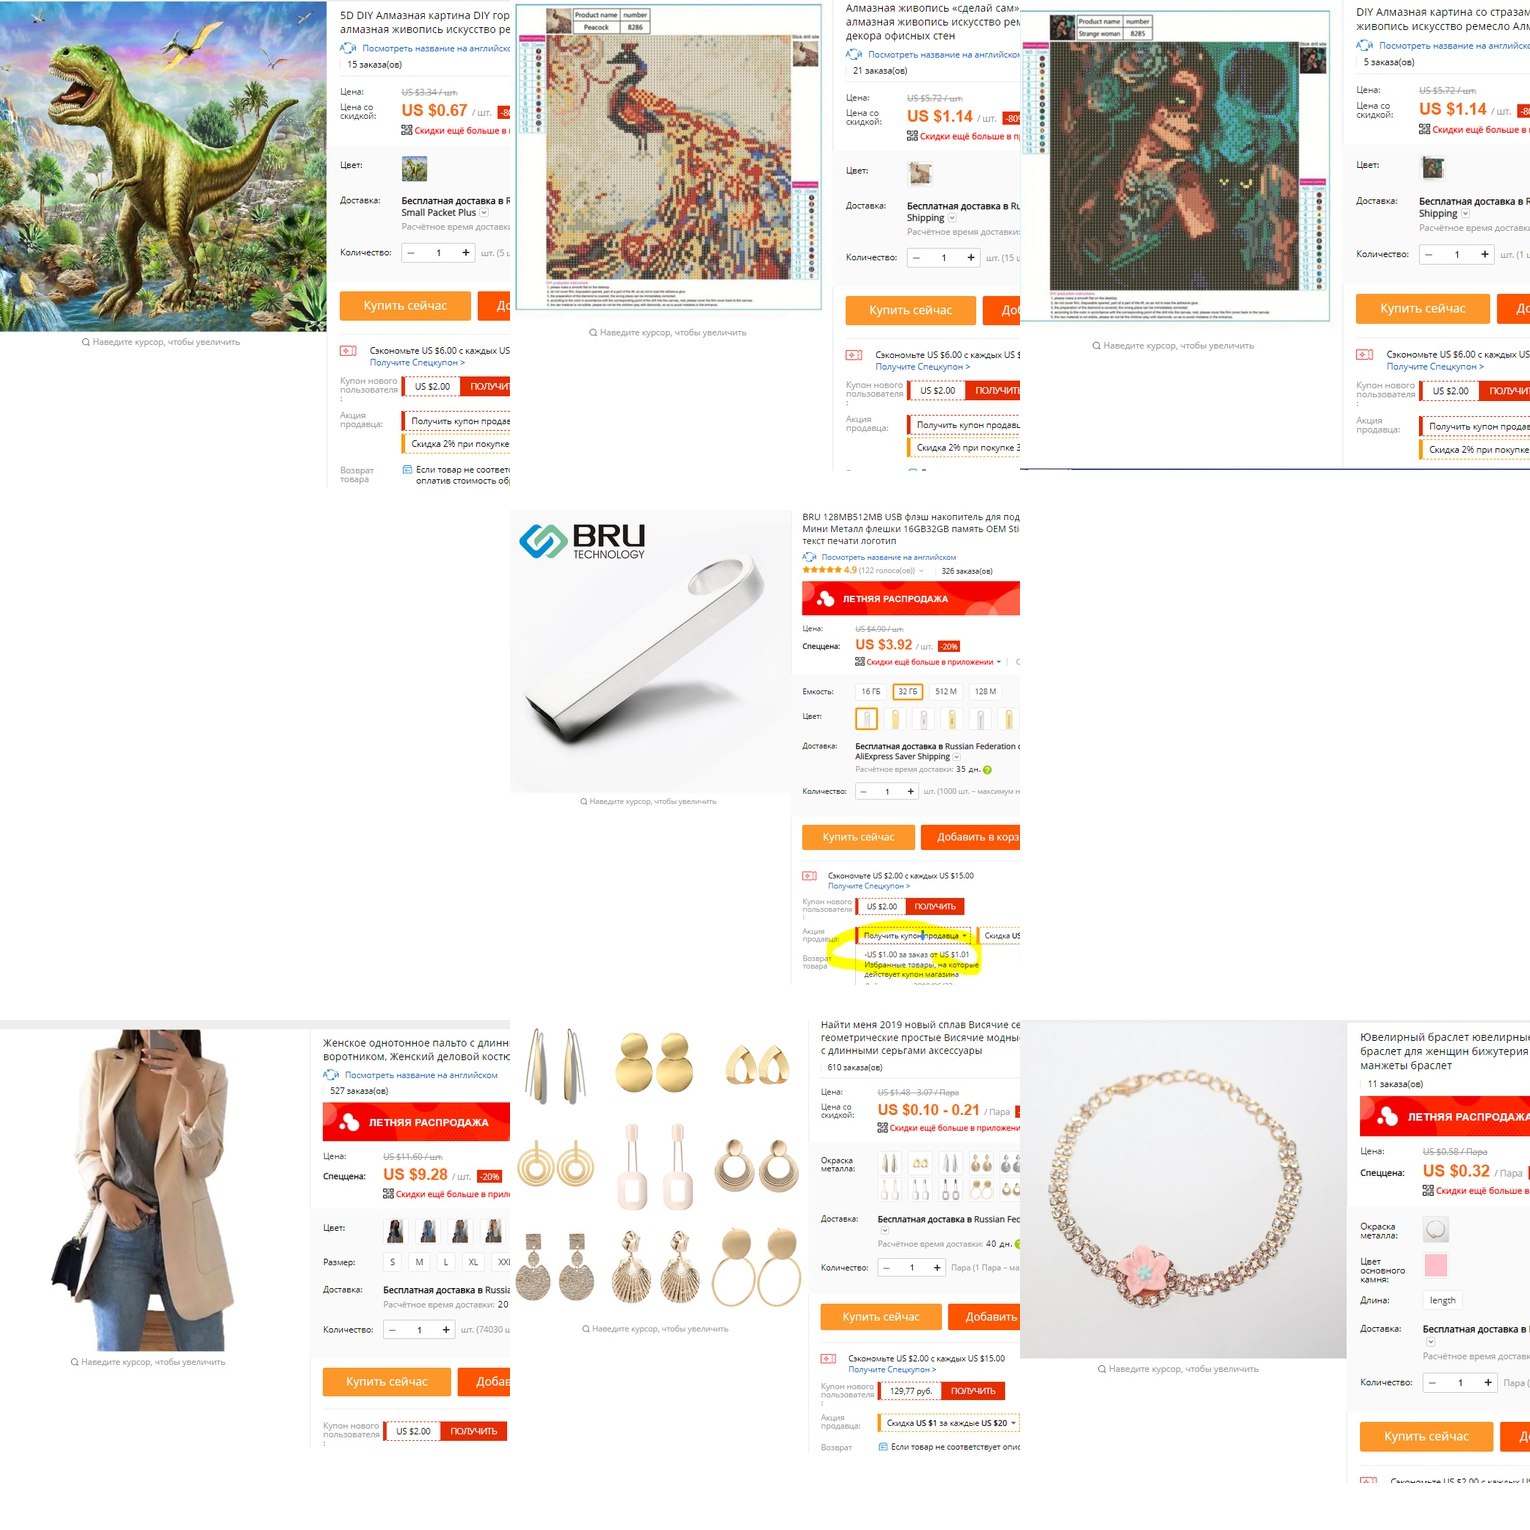Click Добавить в корзину for the USB drive
1530x1530 pixels.
pyautogui.click(x=971, y=837)
